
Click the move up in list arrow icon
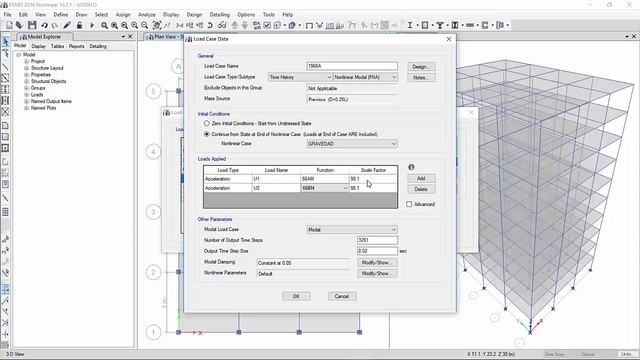click(235, 25)
